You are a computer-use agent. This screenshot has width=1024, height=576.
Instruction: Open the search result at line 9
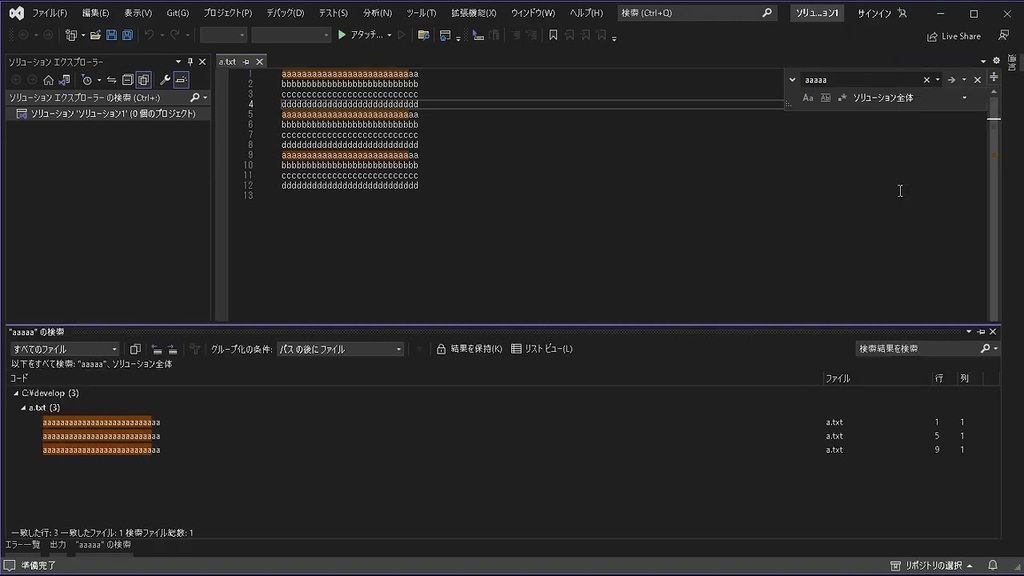pos(100,449)
